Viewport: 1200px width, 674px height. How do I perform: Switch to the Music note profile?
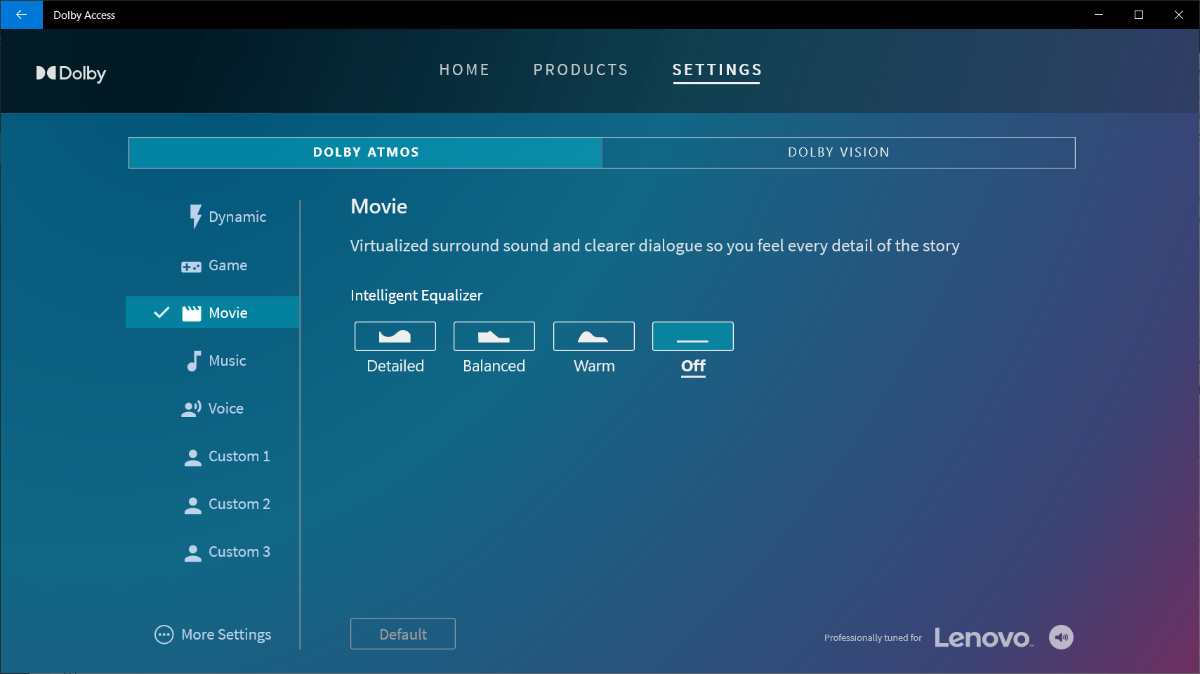[x=193, y=361]
